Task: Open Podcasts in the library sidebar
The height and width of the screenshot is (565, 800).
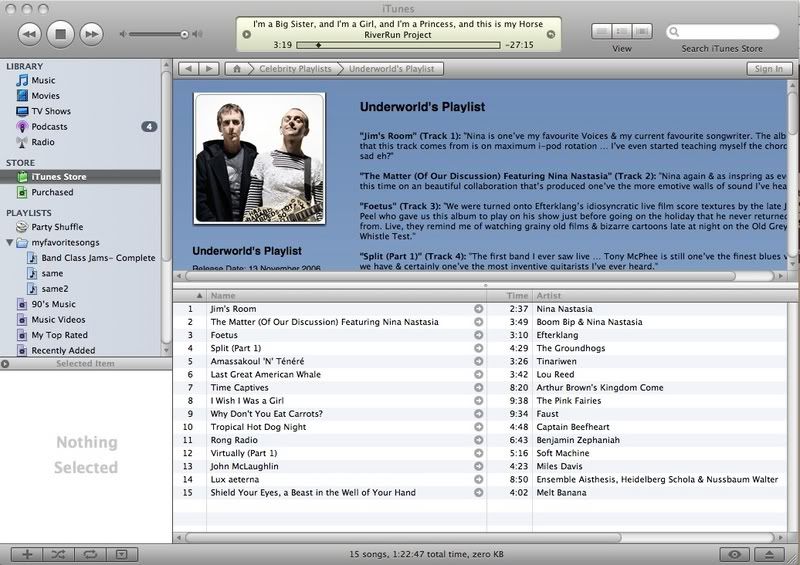Action: tap(49, 127)
